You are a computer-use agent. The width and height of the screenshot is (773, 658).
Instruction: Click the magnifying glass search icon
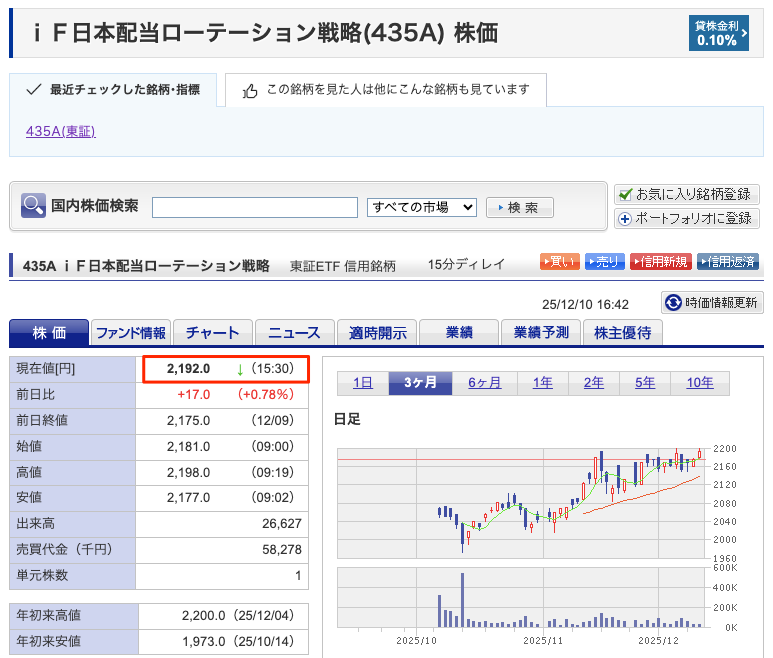pos(34,206)
